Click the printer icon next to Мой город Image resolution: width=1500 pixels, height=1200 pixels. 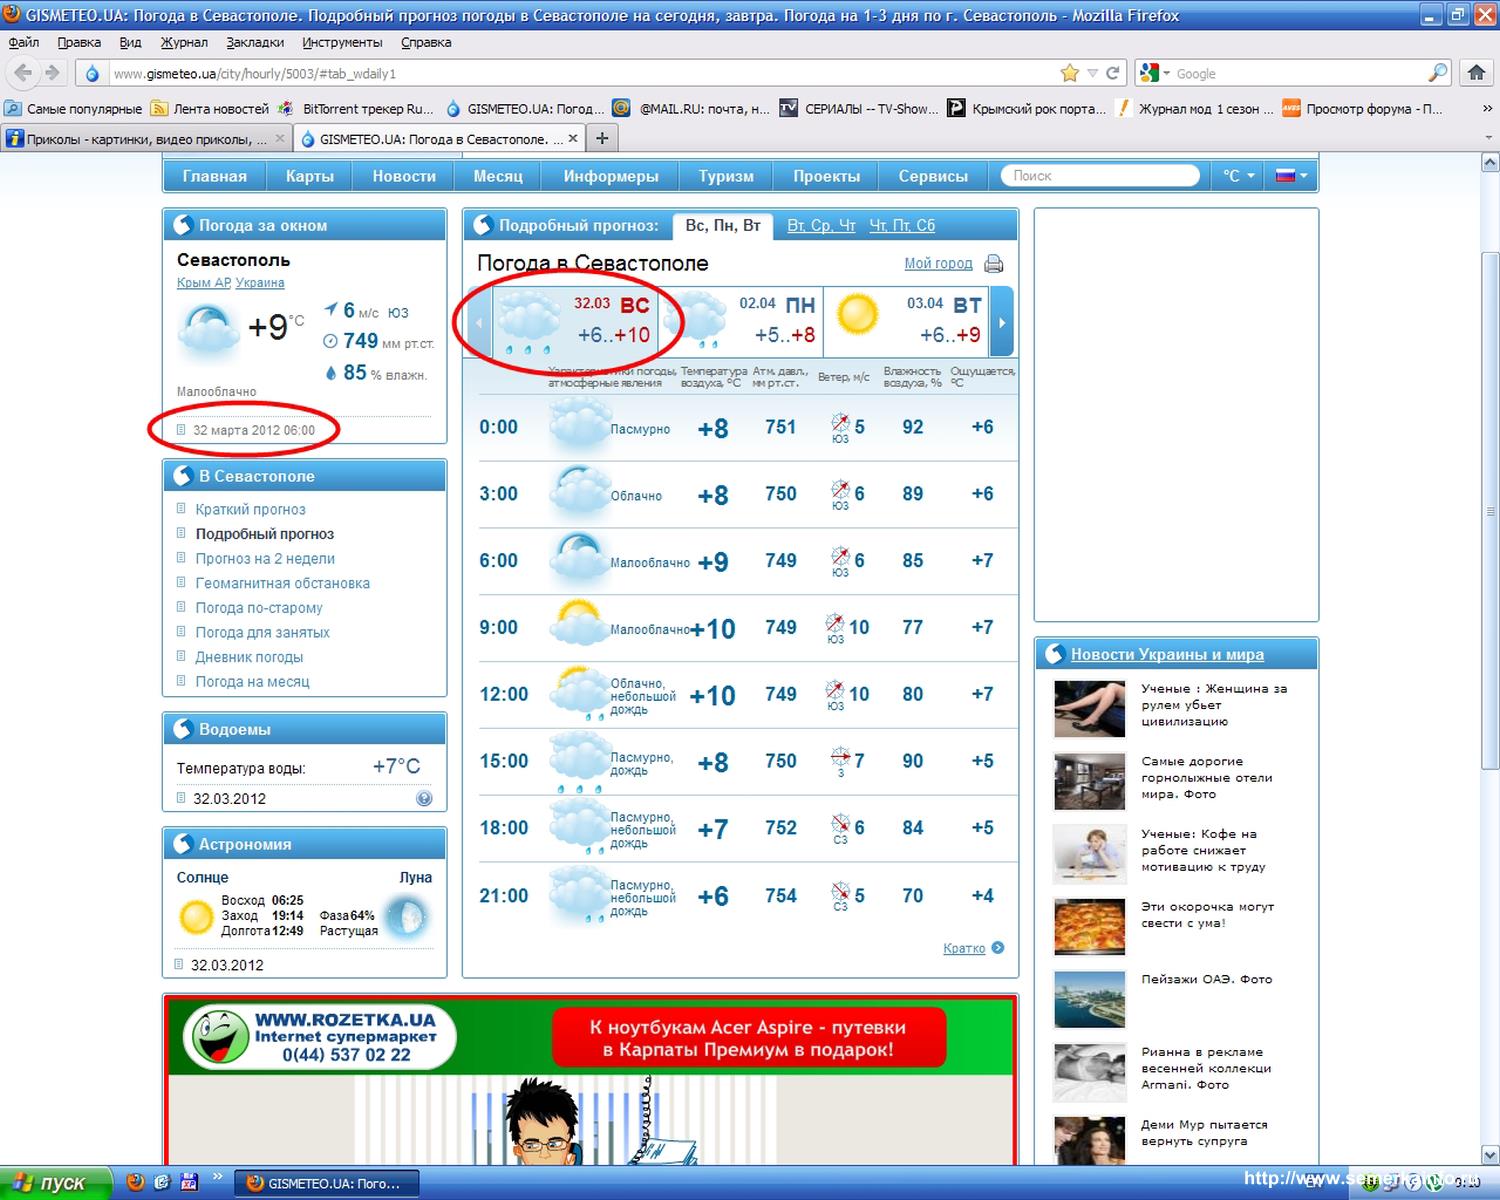click(993, 264)
